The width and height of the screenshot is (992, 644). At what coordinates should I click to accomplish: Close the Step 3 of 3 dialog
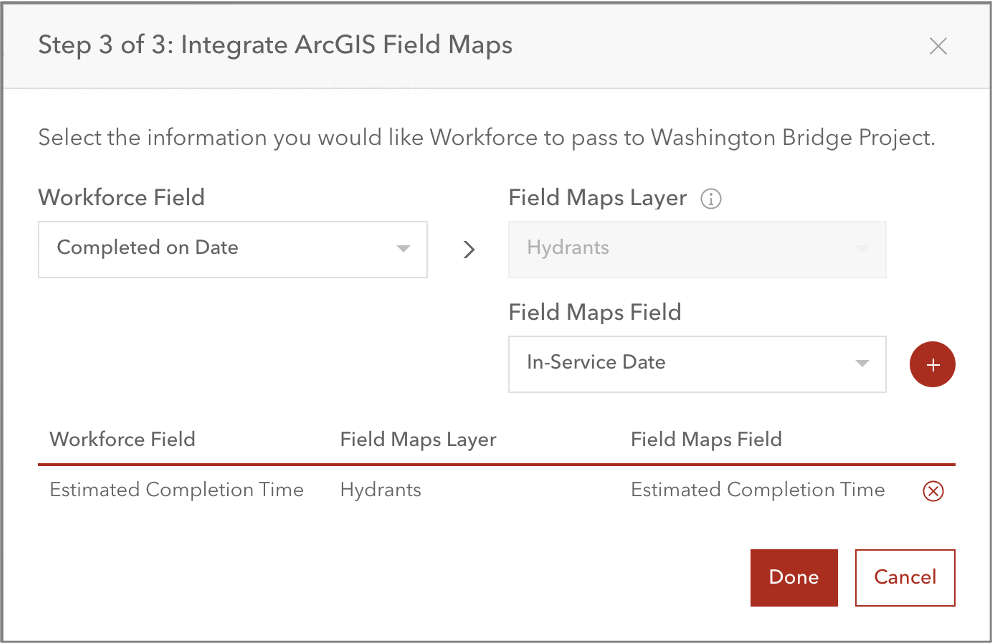click(938, 46)
